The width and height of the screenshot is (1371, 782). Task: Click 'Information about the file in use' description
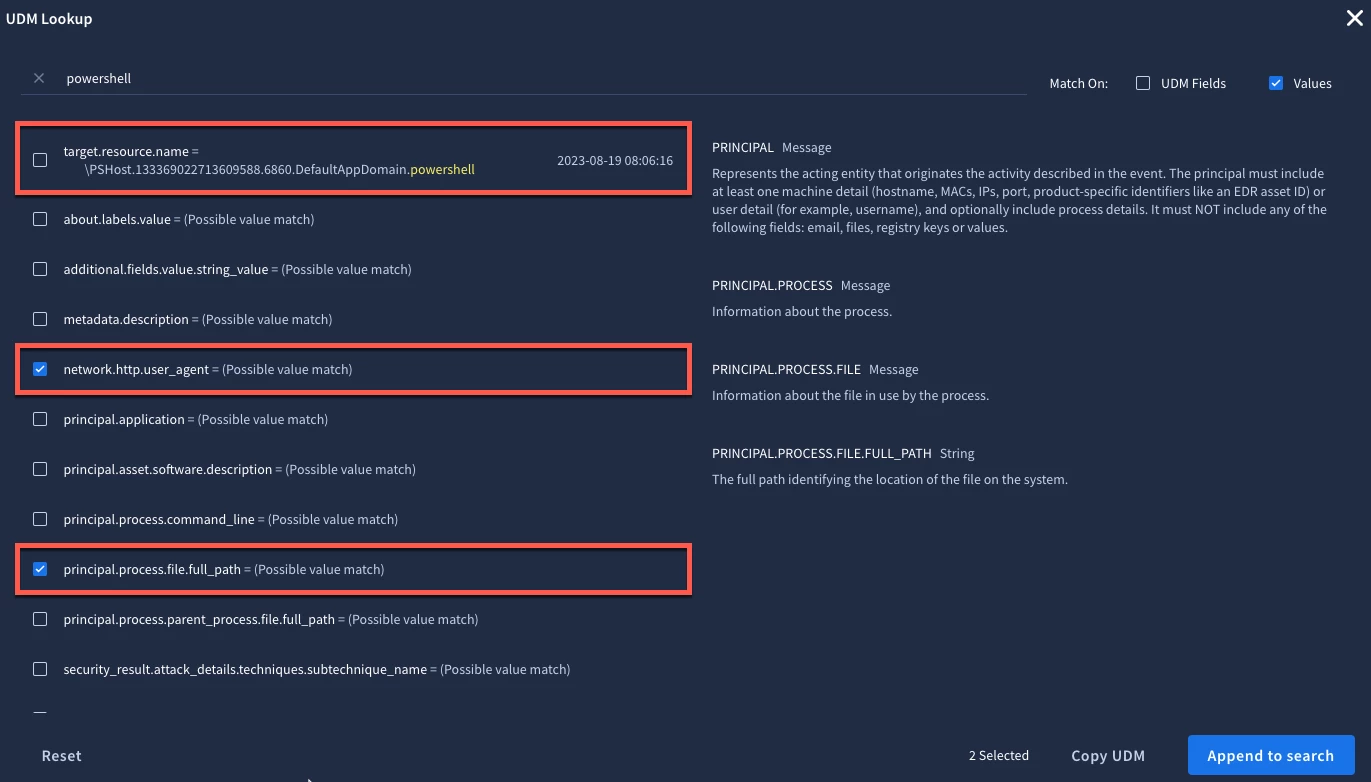(850, 395)
